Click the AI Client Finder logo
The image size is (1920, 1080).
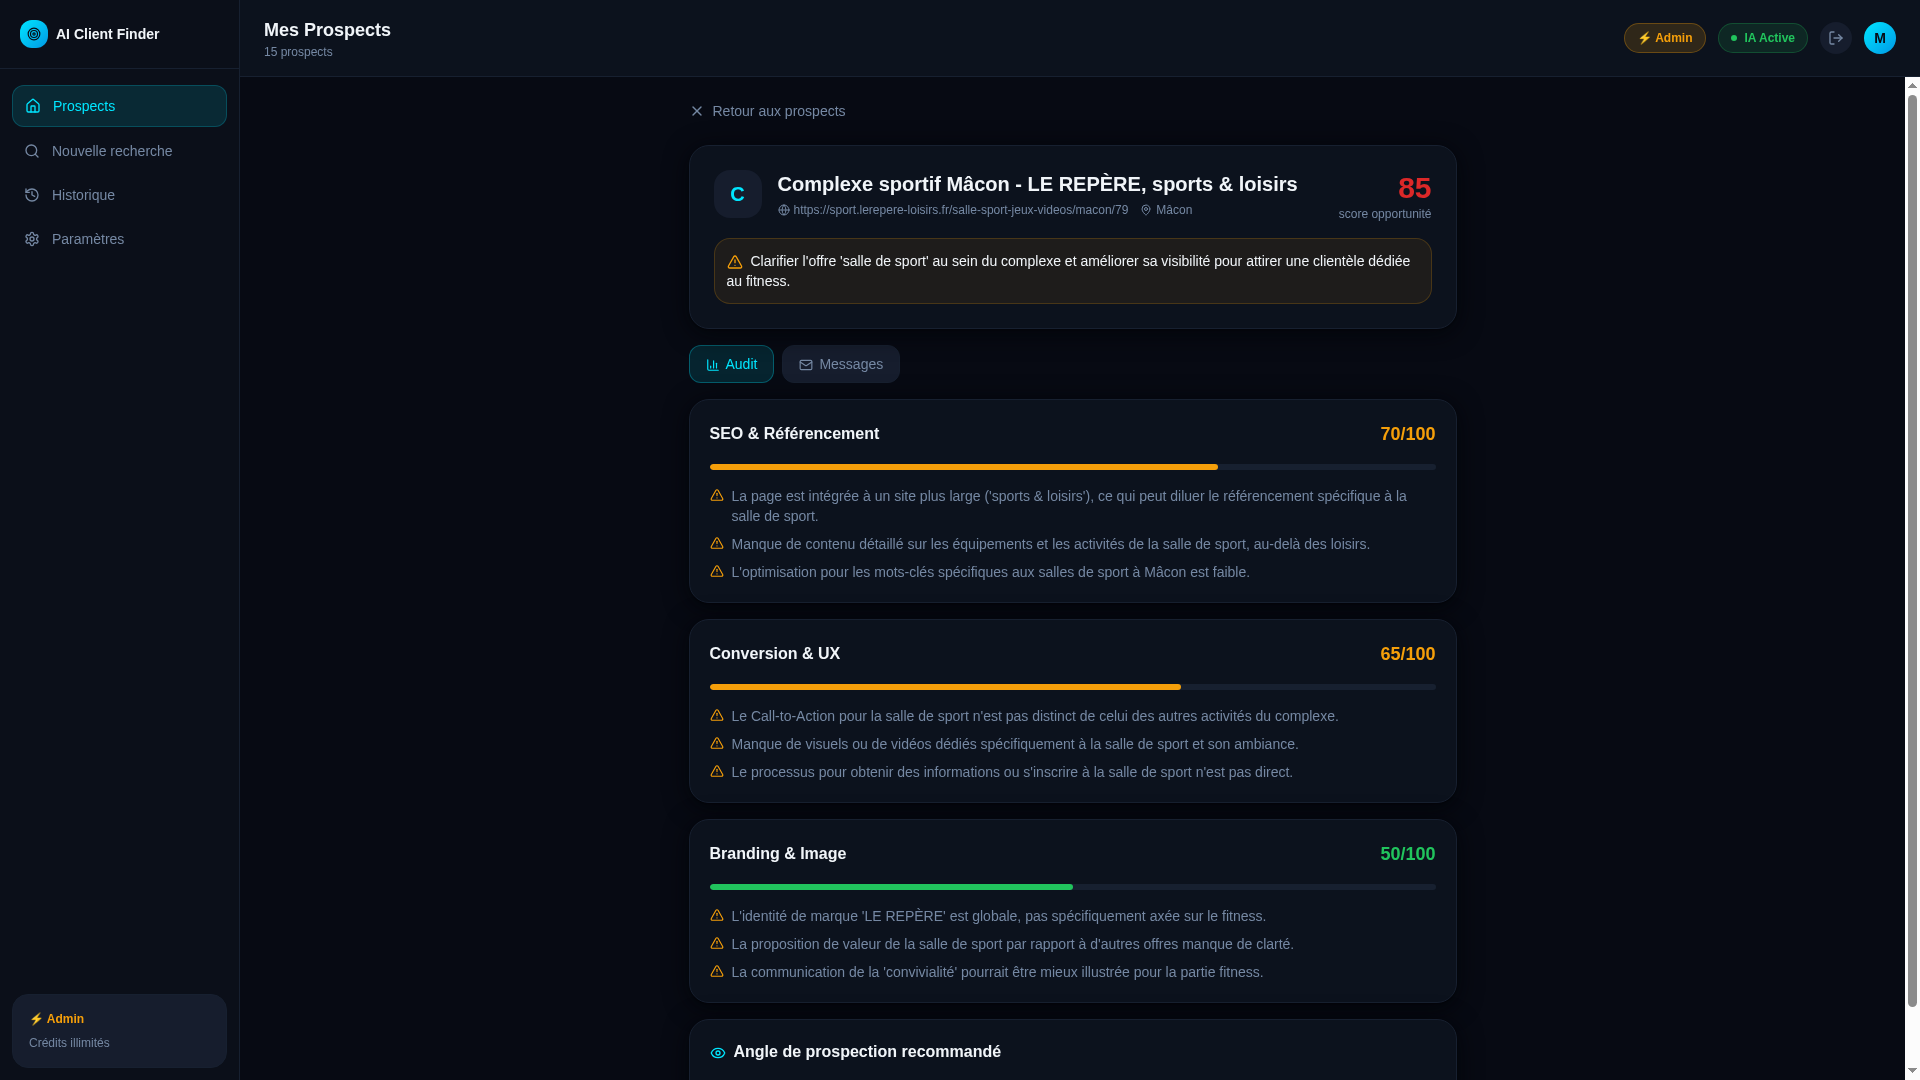(x=33, y=33)
